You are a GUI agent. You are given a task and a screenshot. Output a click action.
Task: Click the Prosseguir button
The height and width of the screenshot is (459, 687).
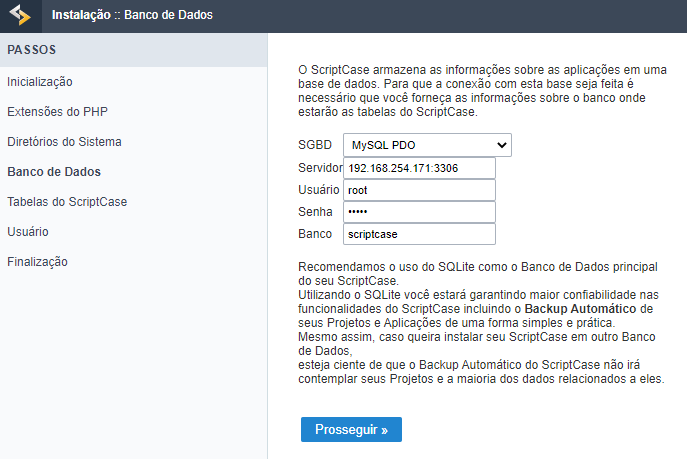pyautogui.click(x=351, y=429)
